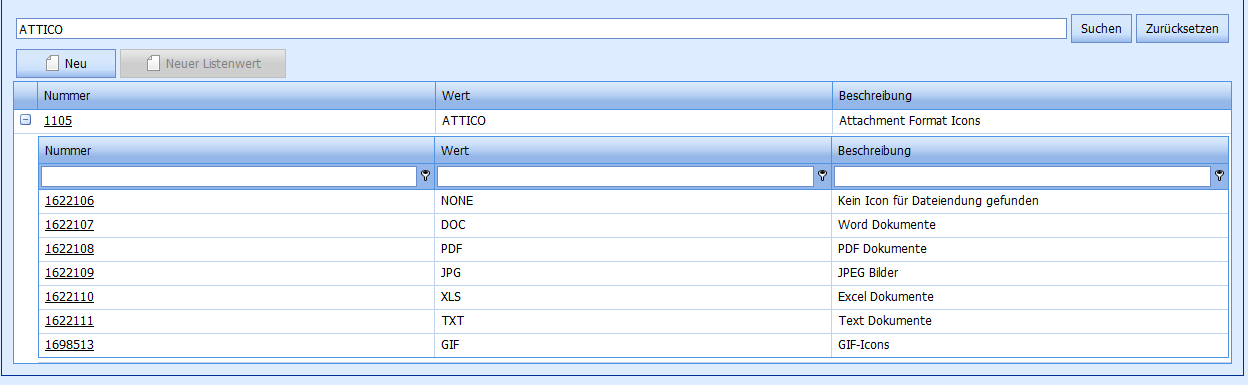The image size is (1248, 385).
Task: Click filter icon beside inner Beschreibung field
Action: coord(1219,176)
